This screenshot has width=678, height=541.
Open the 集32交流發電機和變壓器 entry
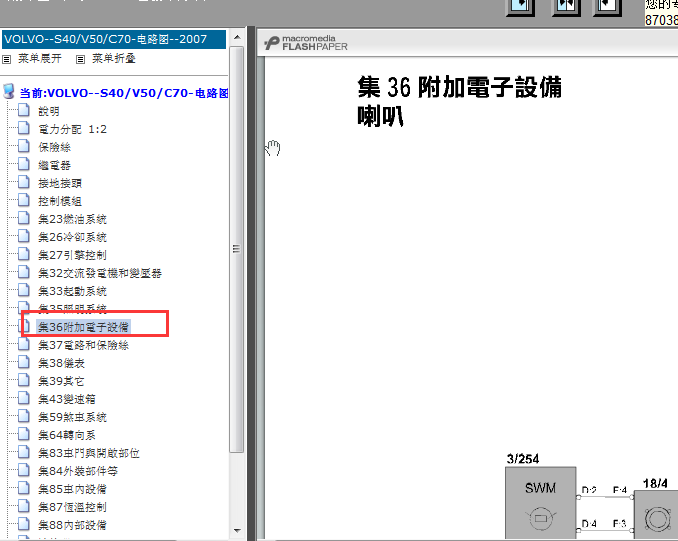(x=100, y=273)
